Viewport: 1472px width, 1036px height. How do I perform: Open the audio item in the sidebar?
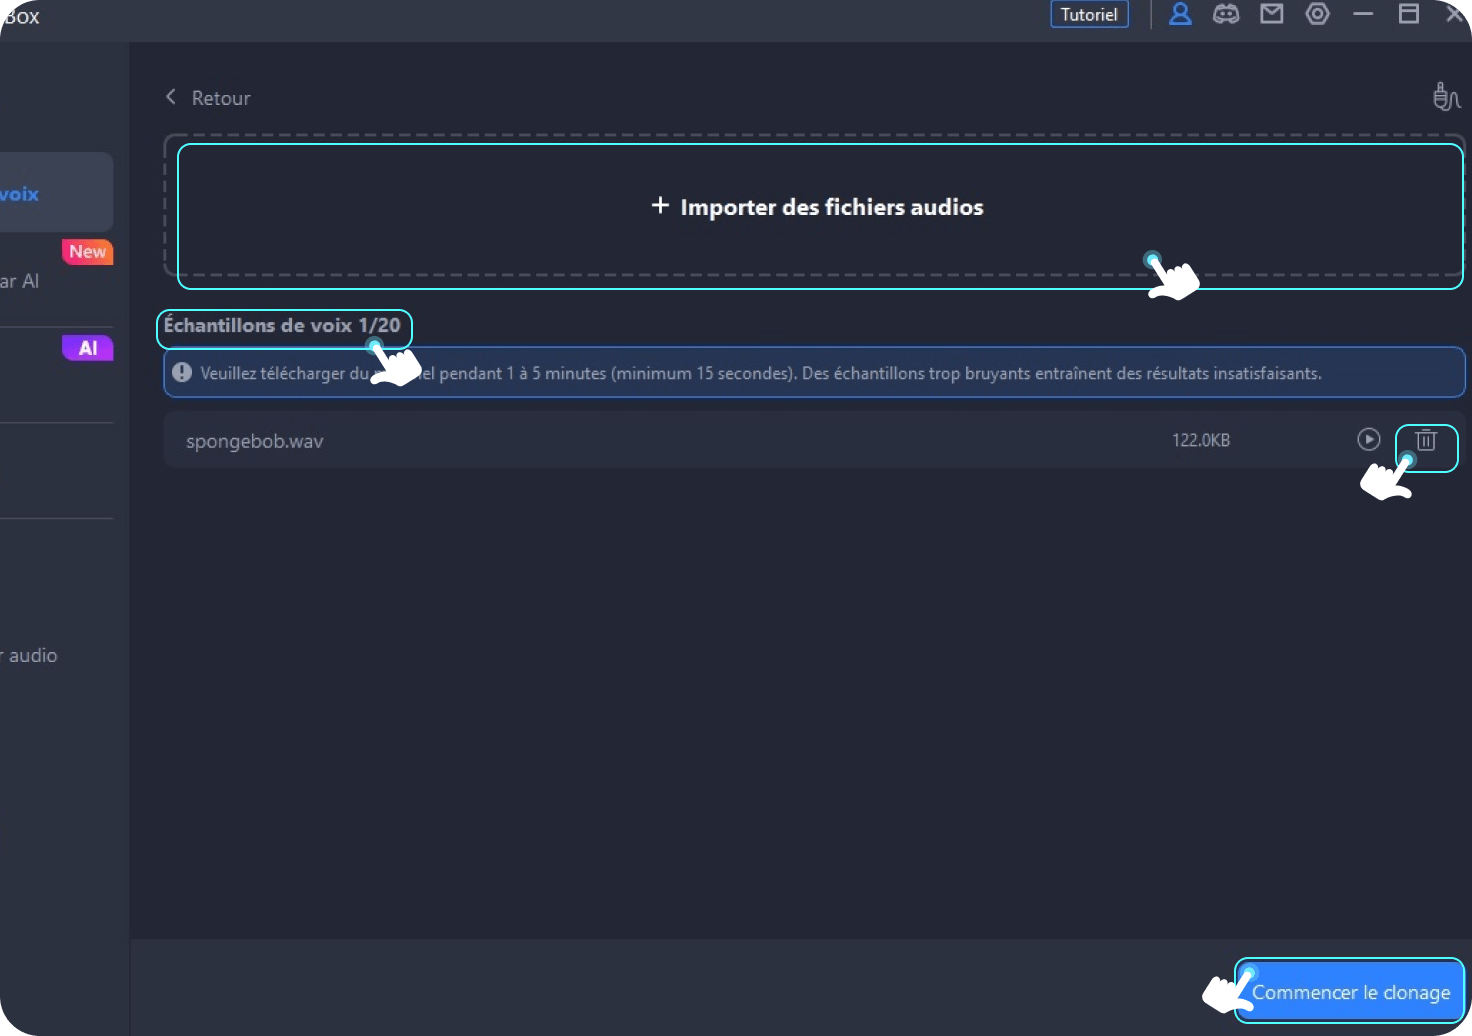click(32, 656)
